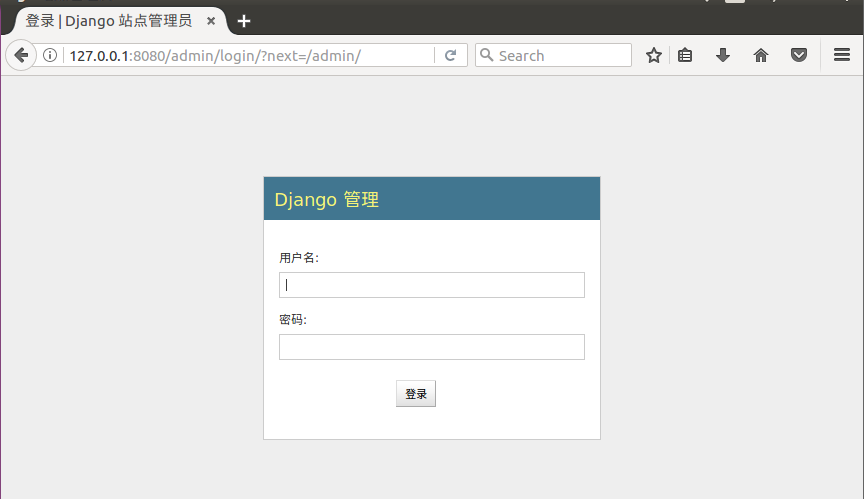Save page to Pocket icon

point(798,55)
